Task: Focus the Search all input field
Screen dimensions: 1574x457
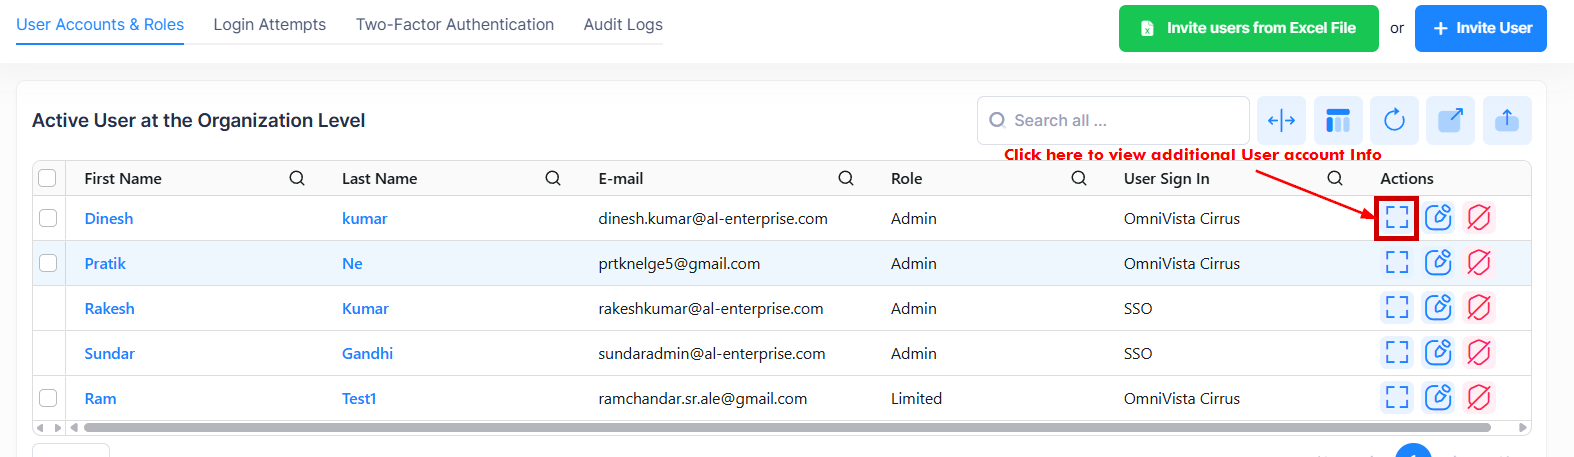Action: coord(1113,120)
